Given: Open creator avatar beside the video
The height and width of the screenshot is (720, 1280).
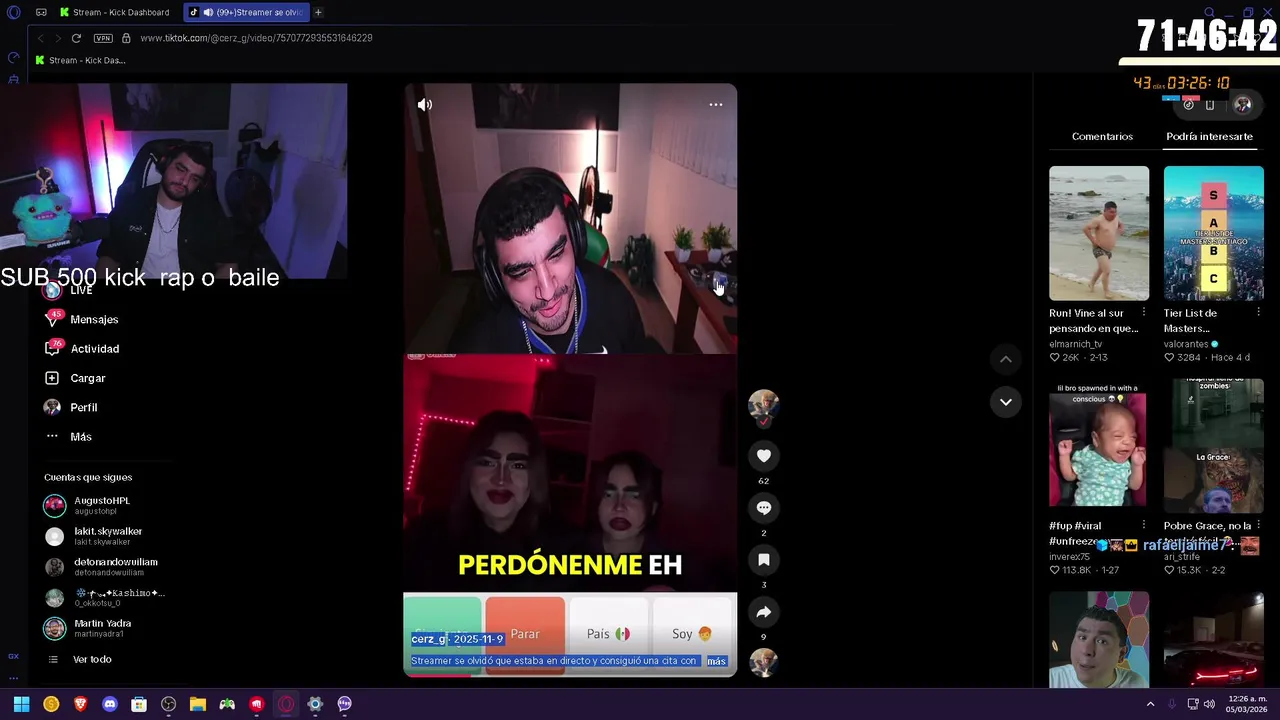Looking at the screenshot, I should 764,405.
